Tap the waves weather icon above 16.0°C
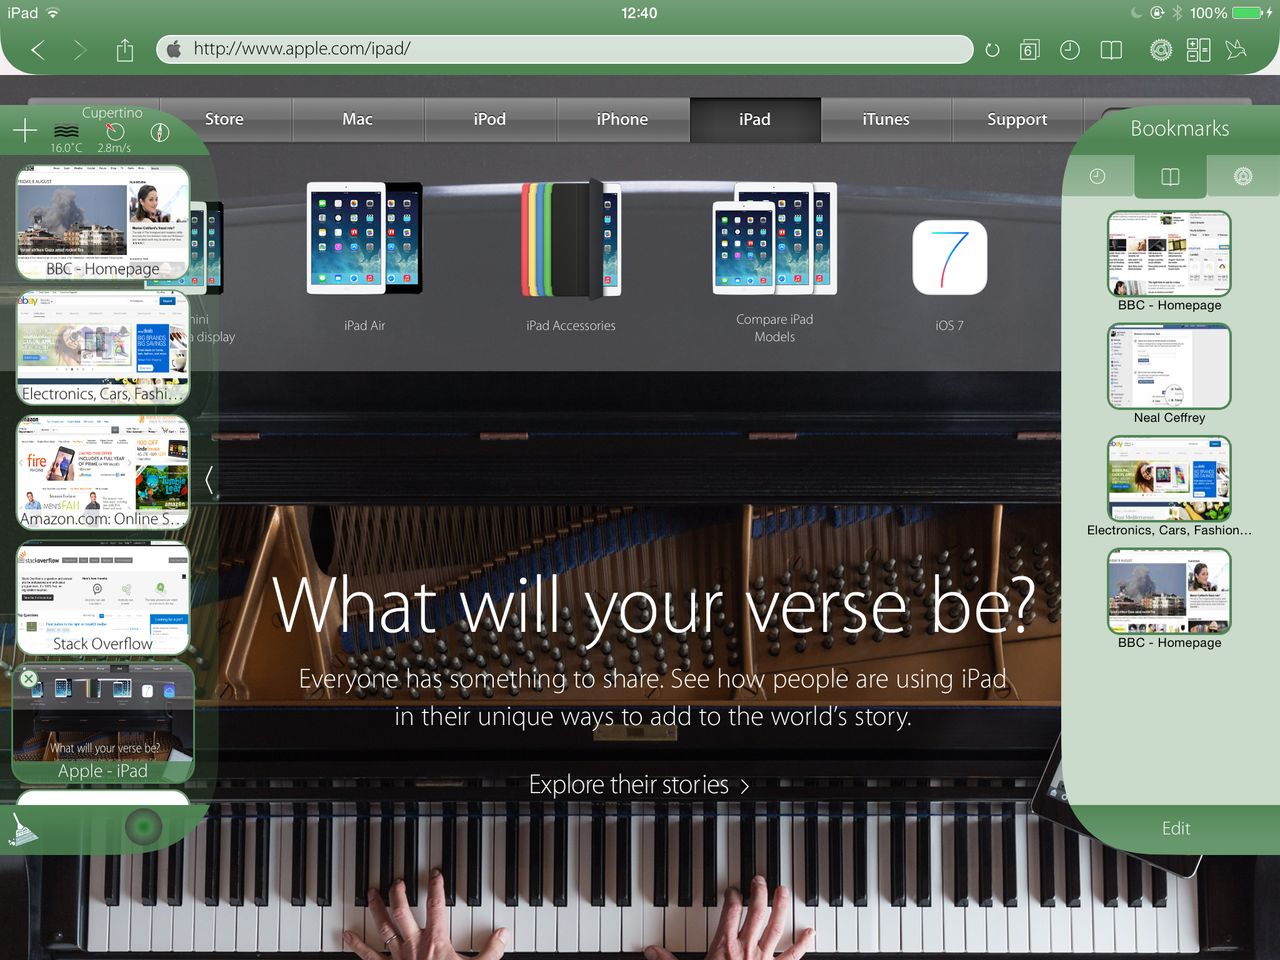 coord(66,131)
